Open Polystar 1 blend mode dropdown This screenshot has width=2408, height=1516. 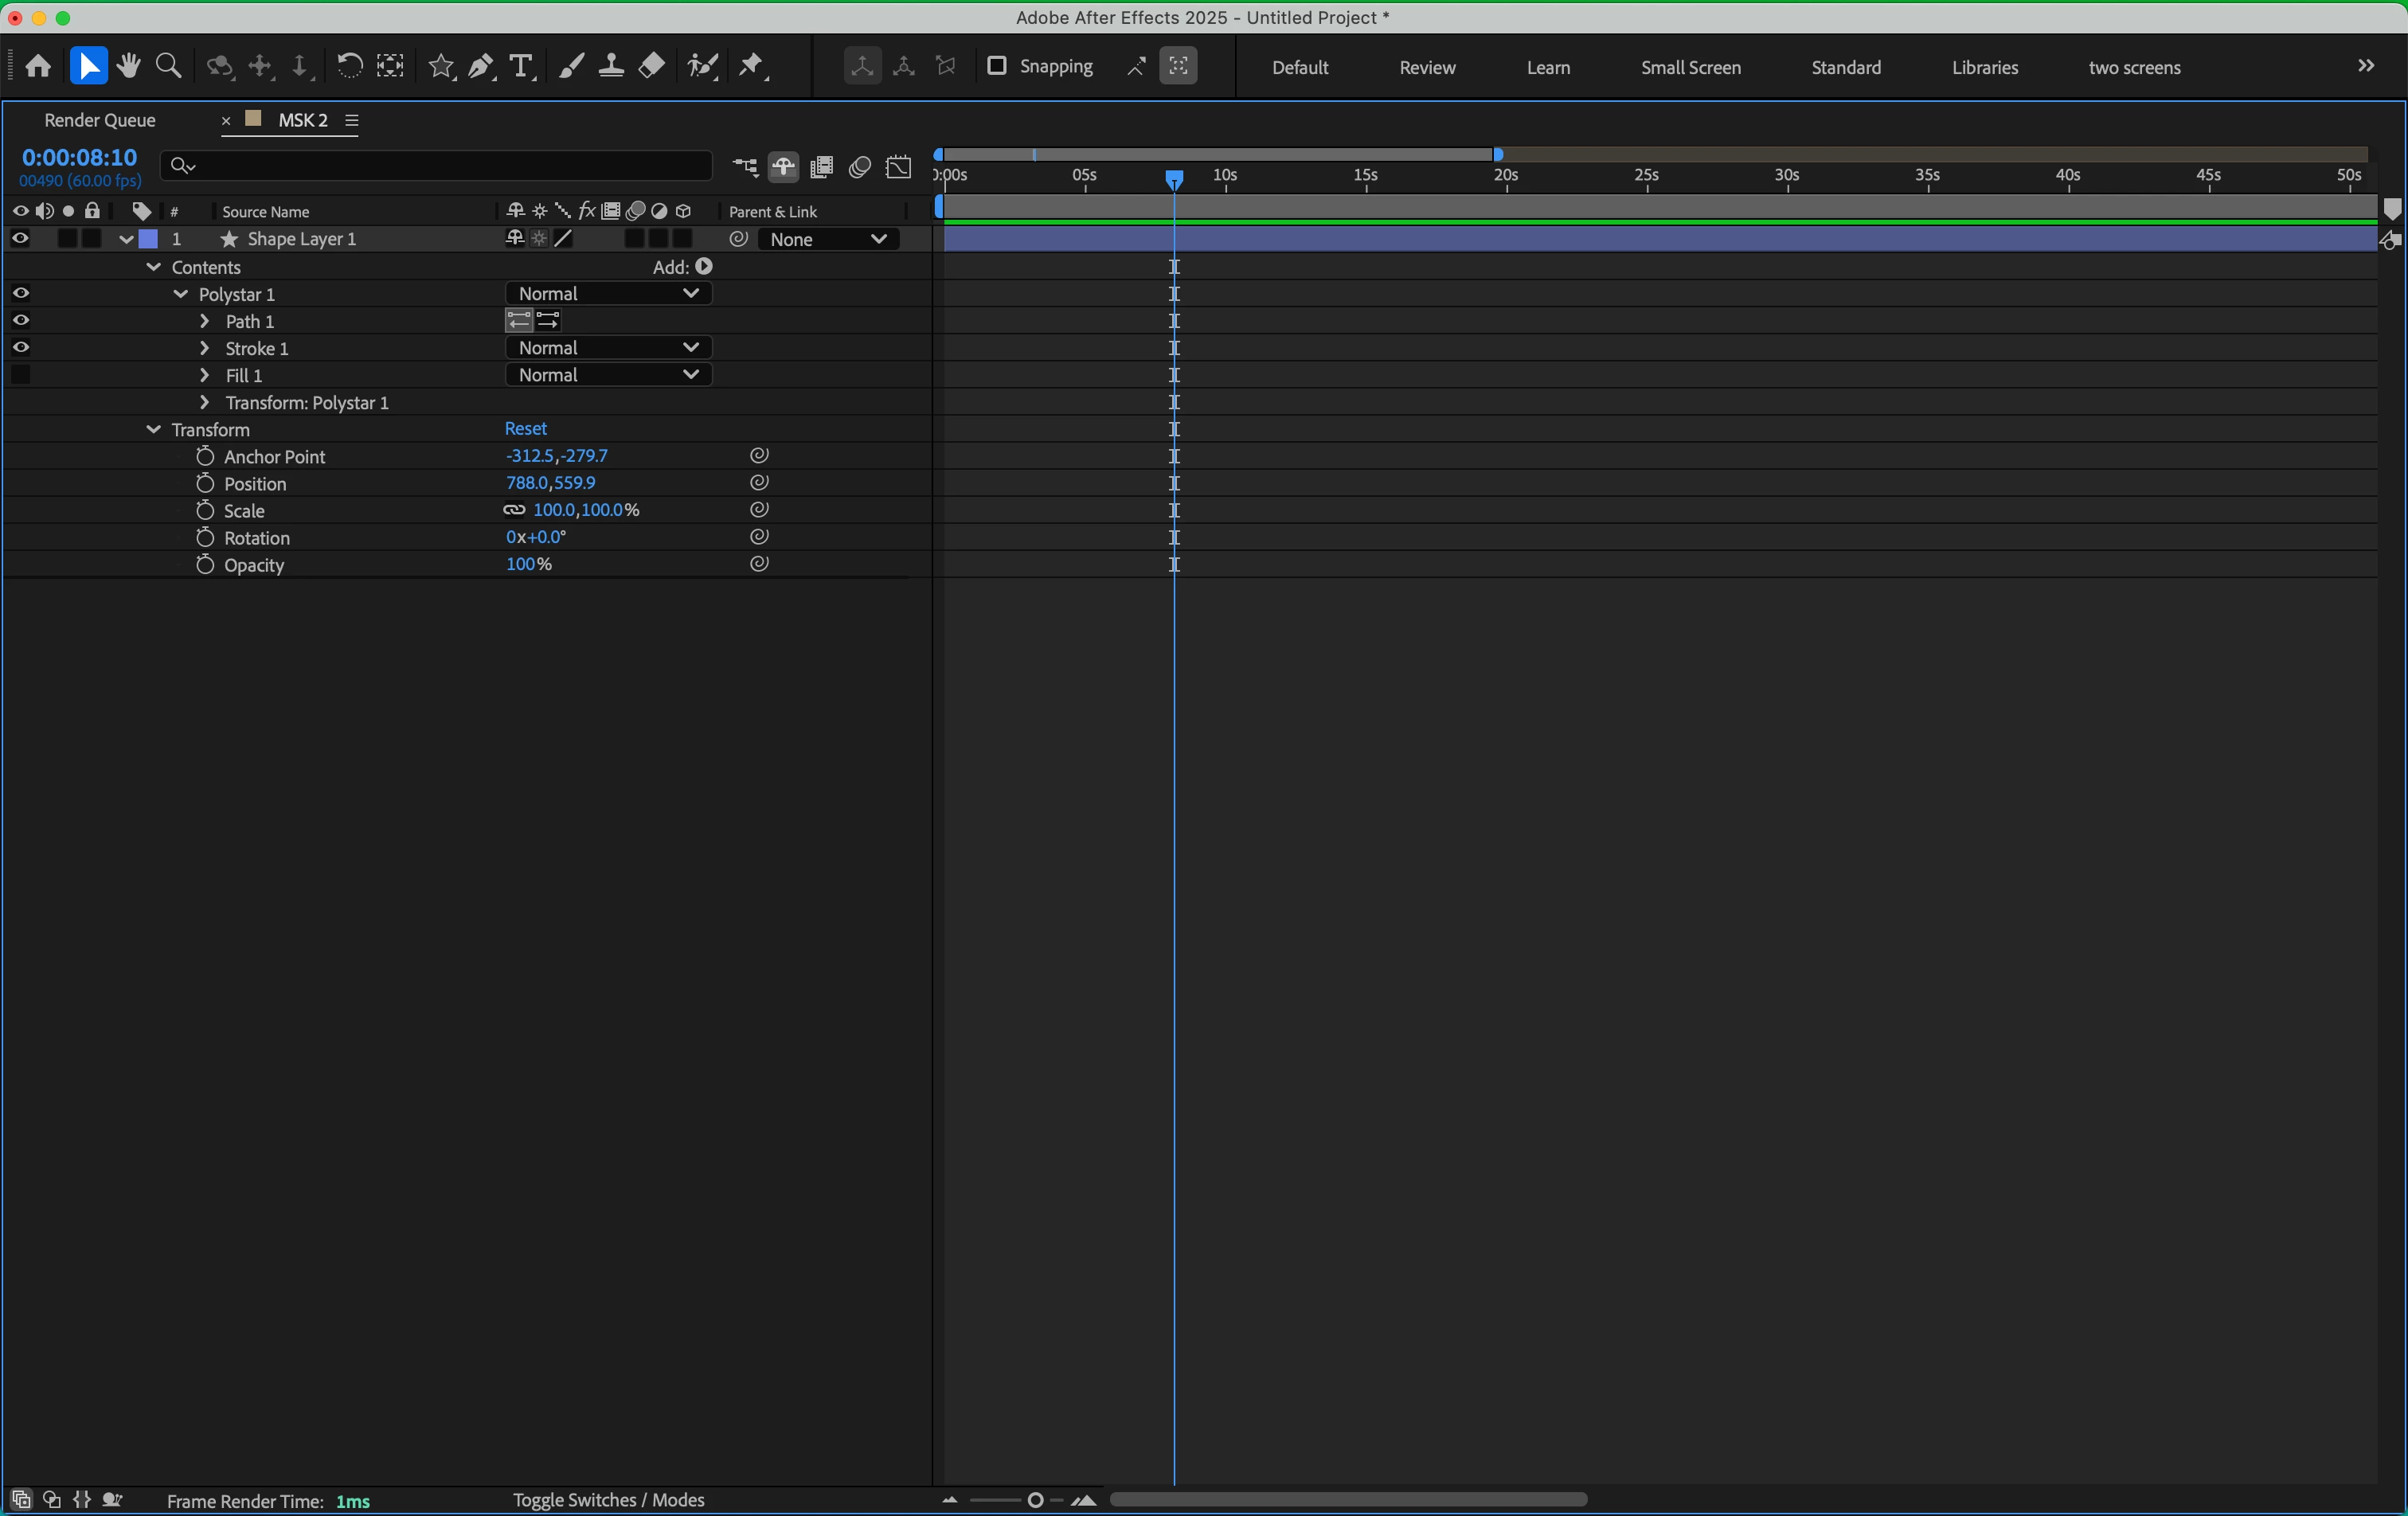[607, 293]
